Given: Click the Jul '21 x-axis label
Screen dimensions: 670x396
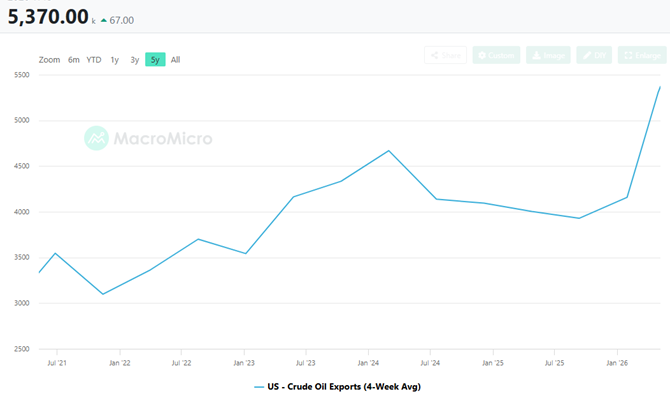Looking at the screenshot, I should pos(57,363).
